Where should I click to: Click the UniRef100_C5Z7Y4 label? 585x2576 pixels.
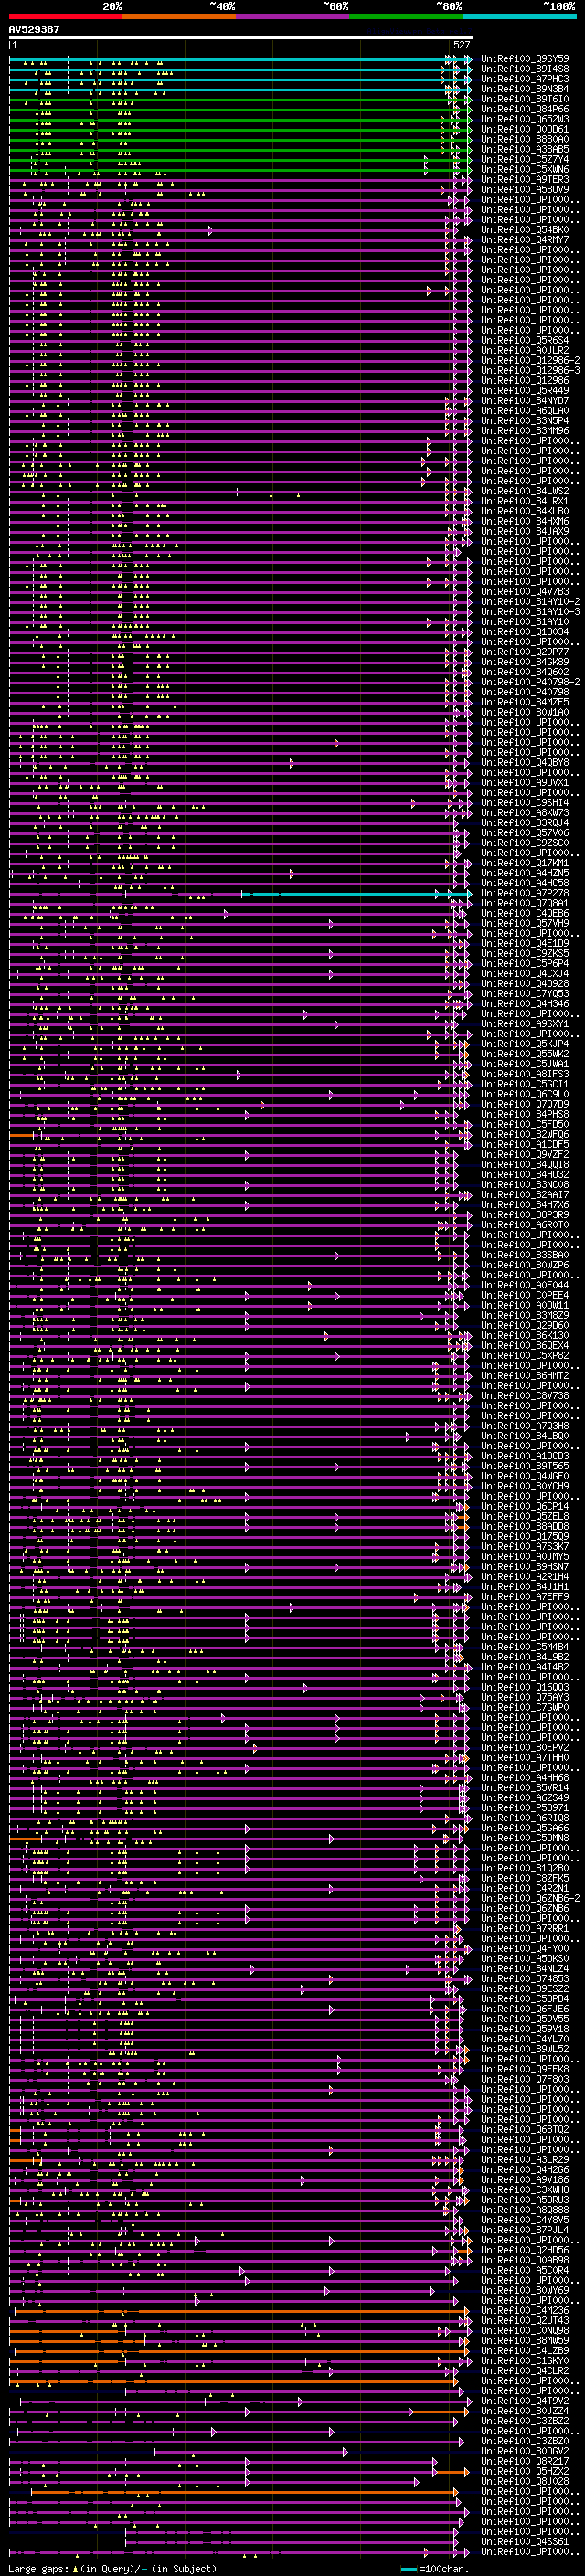[525, 159]
